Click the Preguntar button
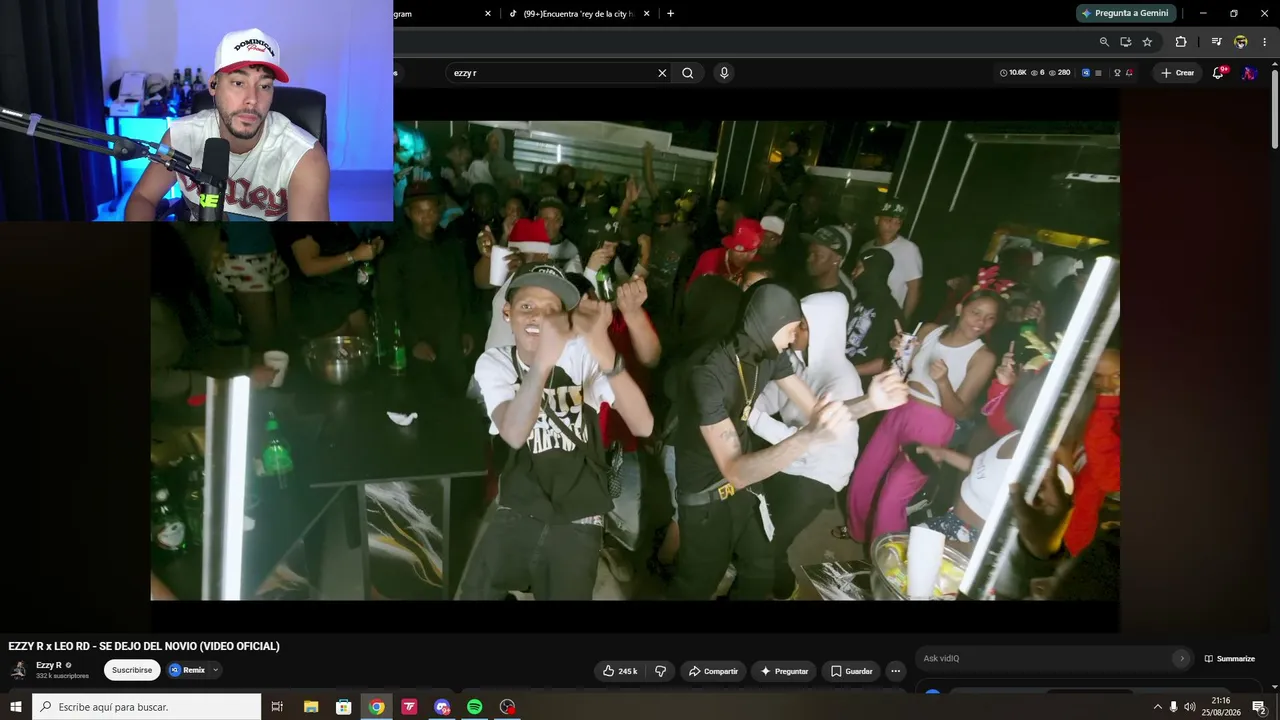 tap(784, 671)
